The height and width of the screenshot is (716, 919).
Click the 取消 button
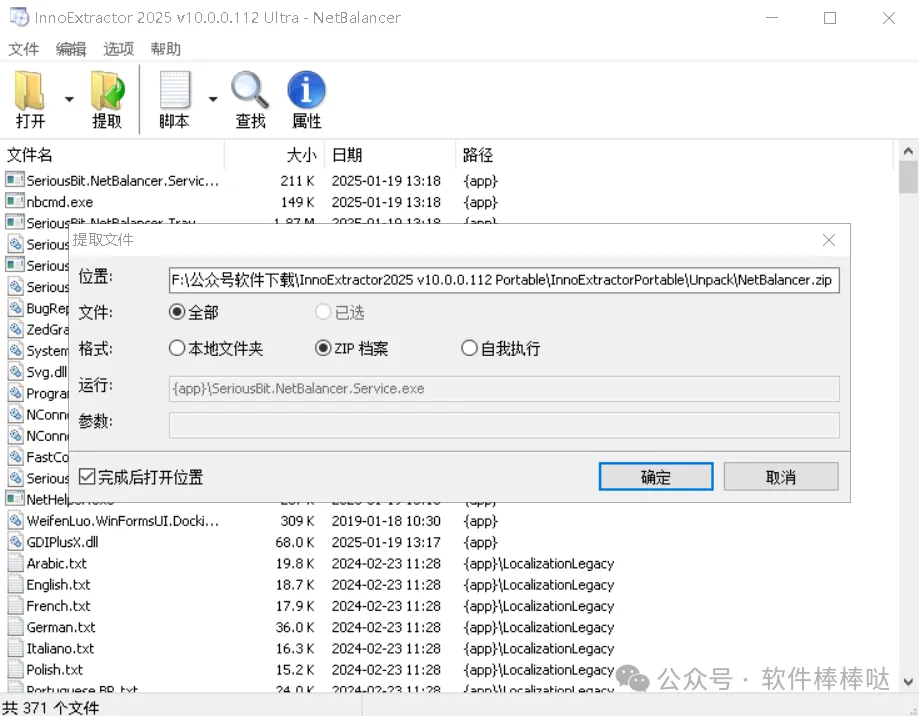point(781,476)
